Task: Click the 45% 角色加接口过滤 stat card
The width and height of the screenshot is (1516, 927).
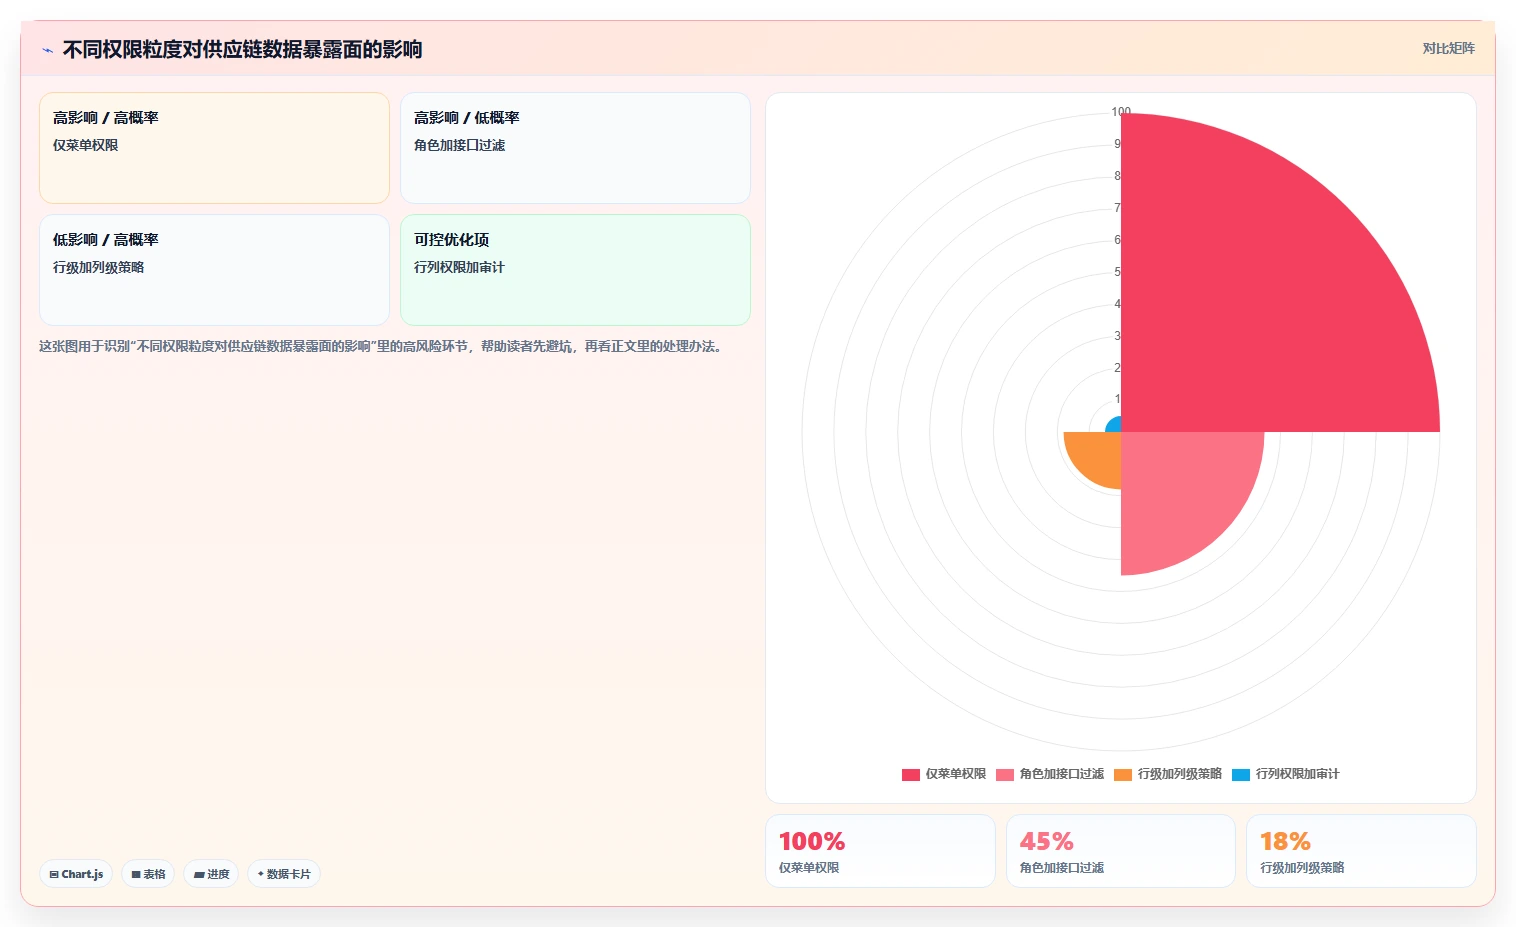Action: [x=1121, y=851]
